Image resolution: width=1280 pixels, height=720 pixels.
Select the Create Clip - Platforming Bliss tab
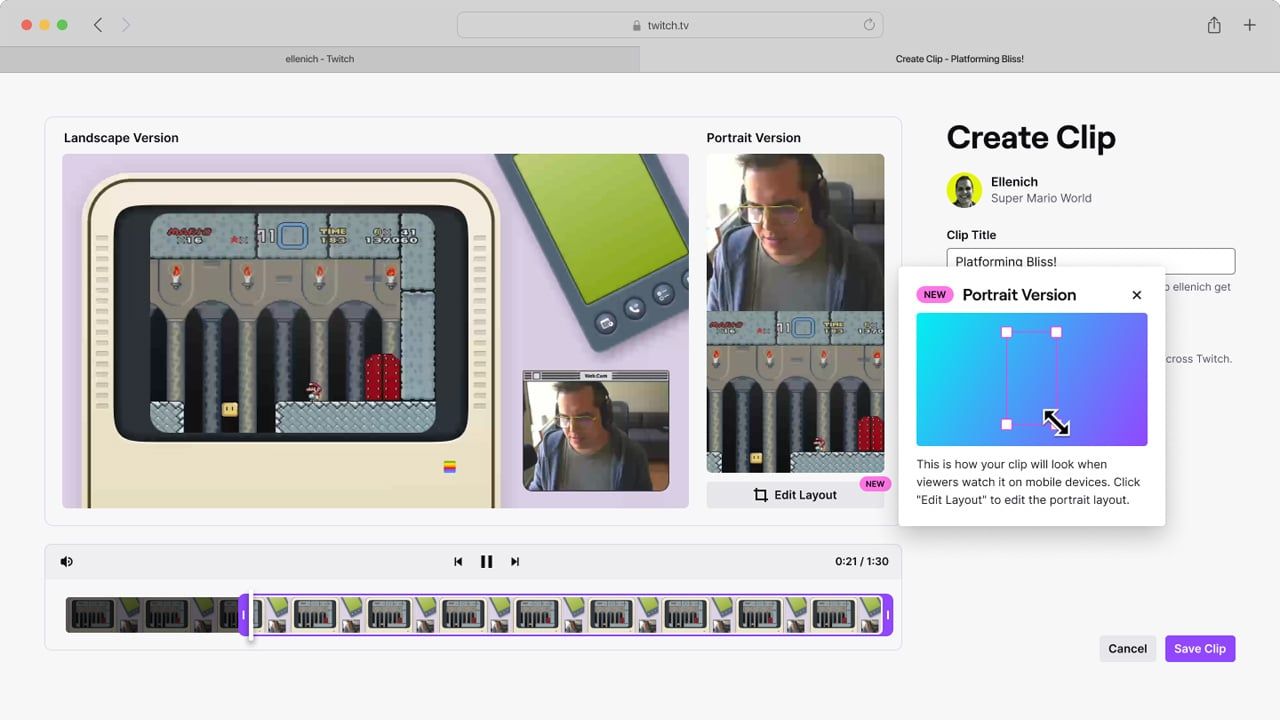pyautogui.click(x=960, y=59)
